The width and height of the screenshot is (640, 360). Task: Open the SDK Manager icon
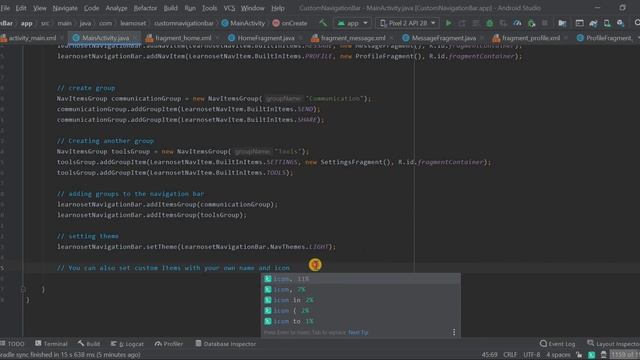tap(620, 23)
